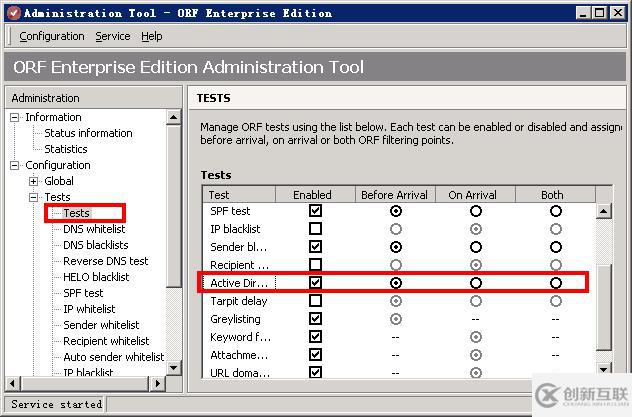Select On Arrival for Sender blacklist test

point(476,247)
